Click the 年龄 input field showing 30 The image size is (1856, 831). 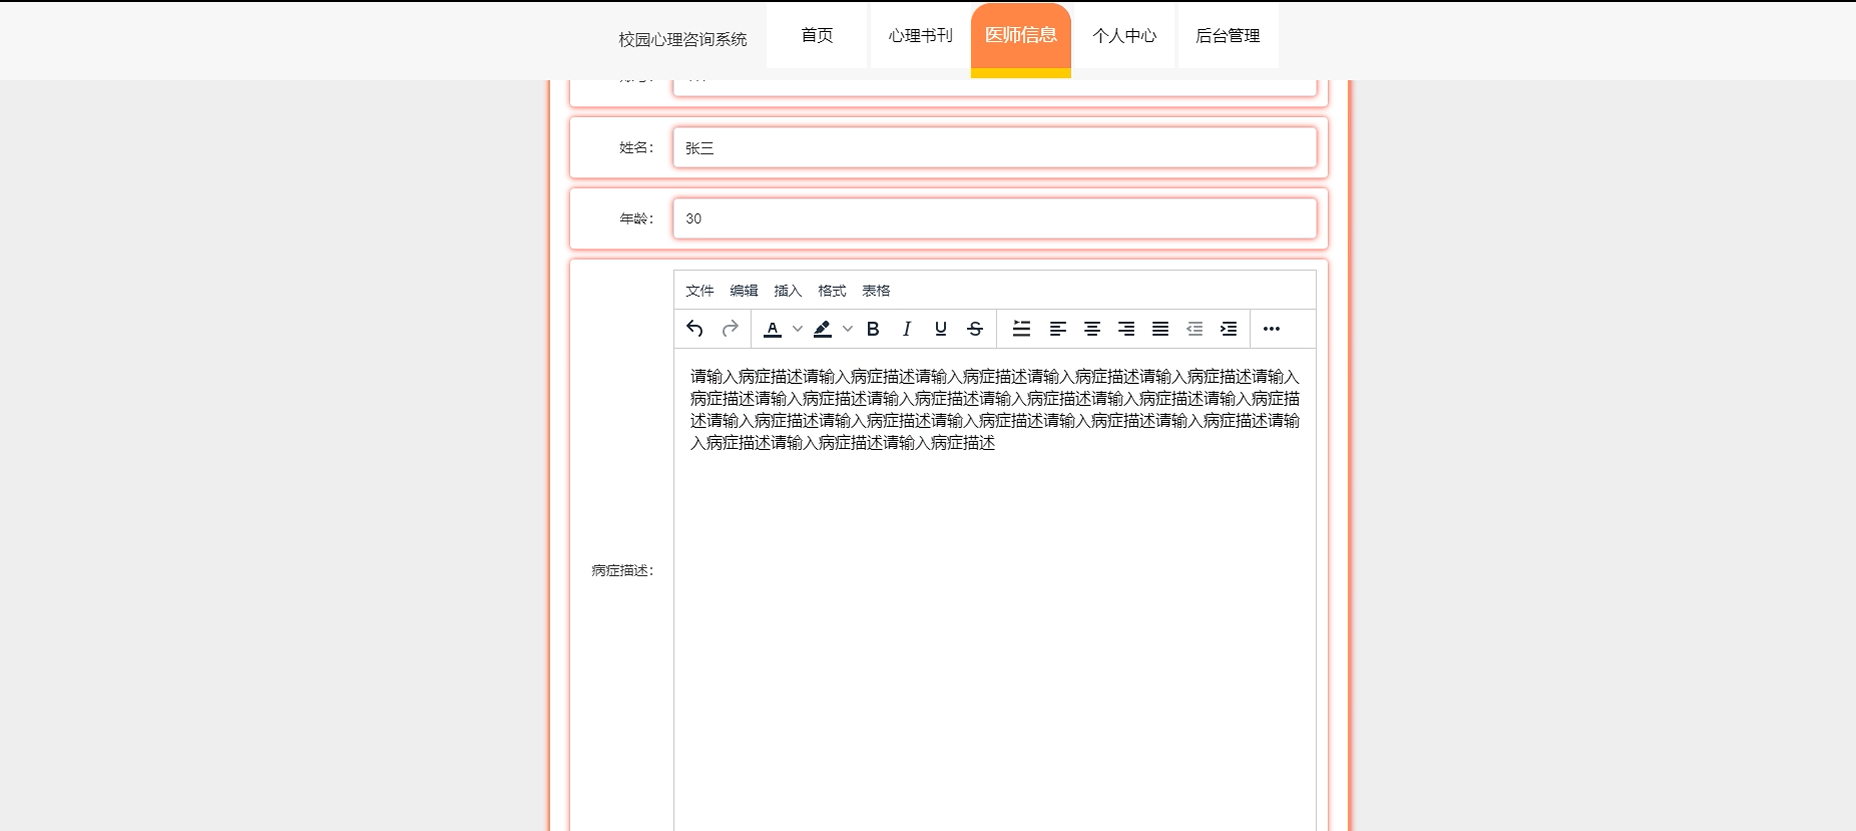995,219
